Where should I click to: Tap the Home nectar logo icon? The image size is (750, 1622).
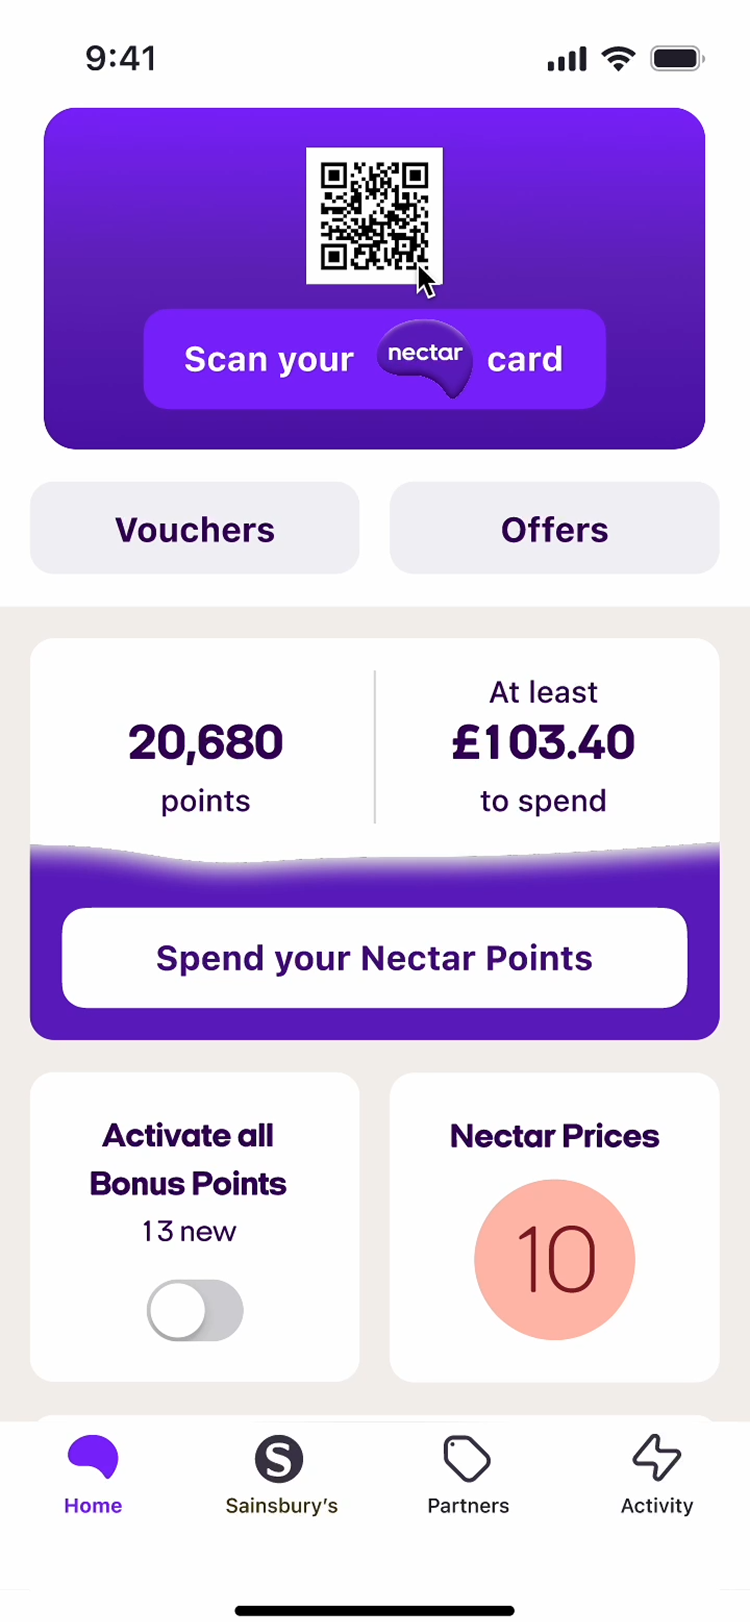(93, 1457)
